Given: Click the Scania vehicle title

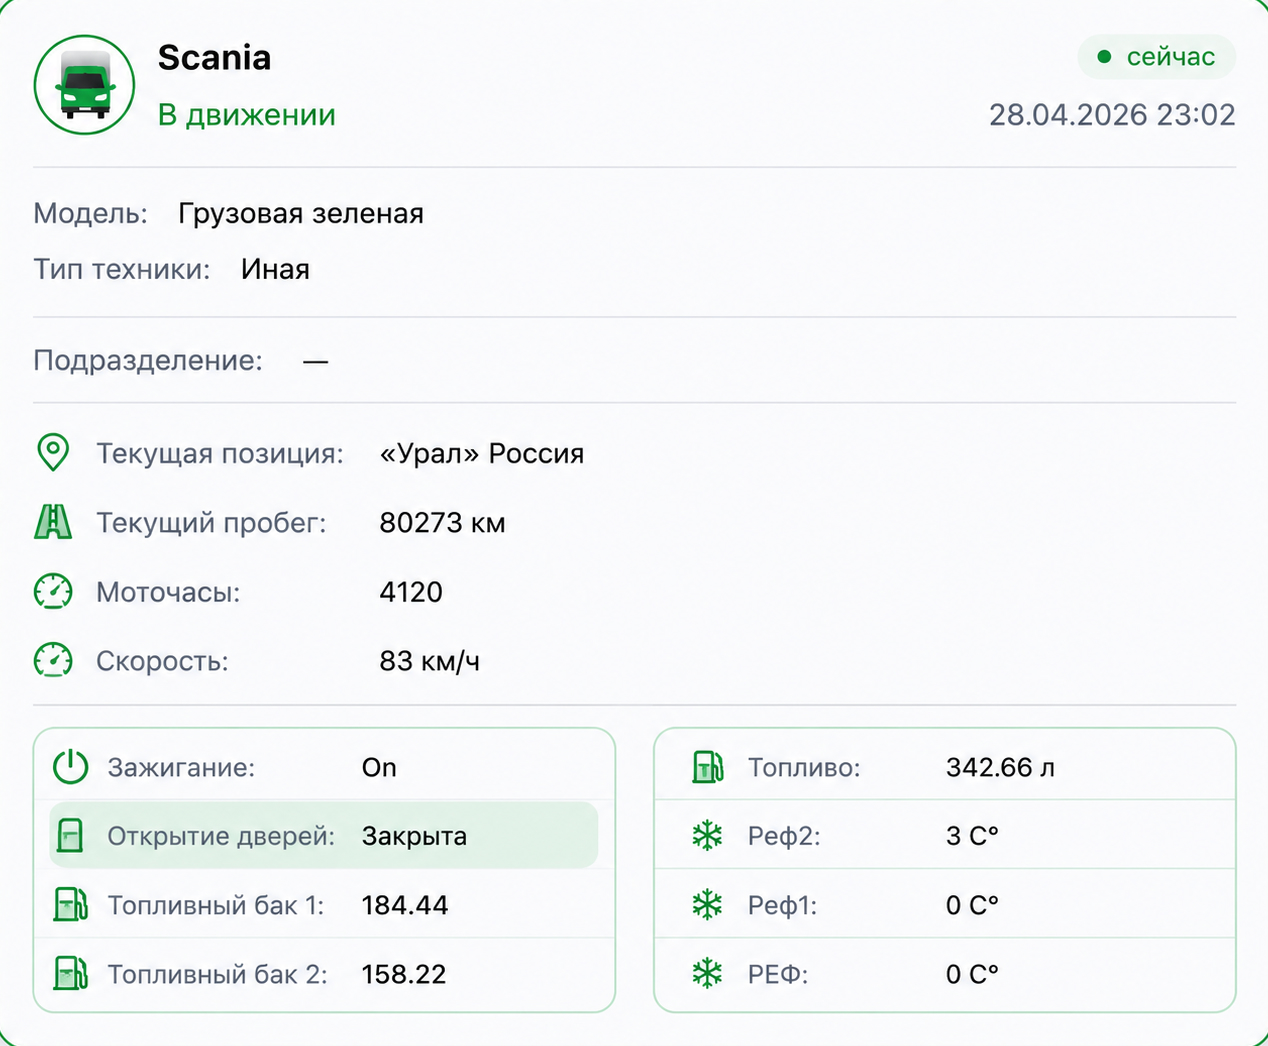Looking at the screenshot, I should tap(214, 57).
